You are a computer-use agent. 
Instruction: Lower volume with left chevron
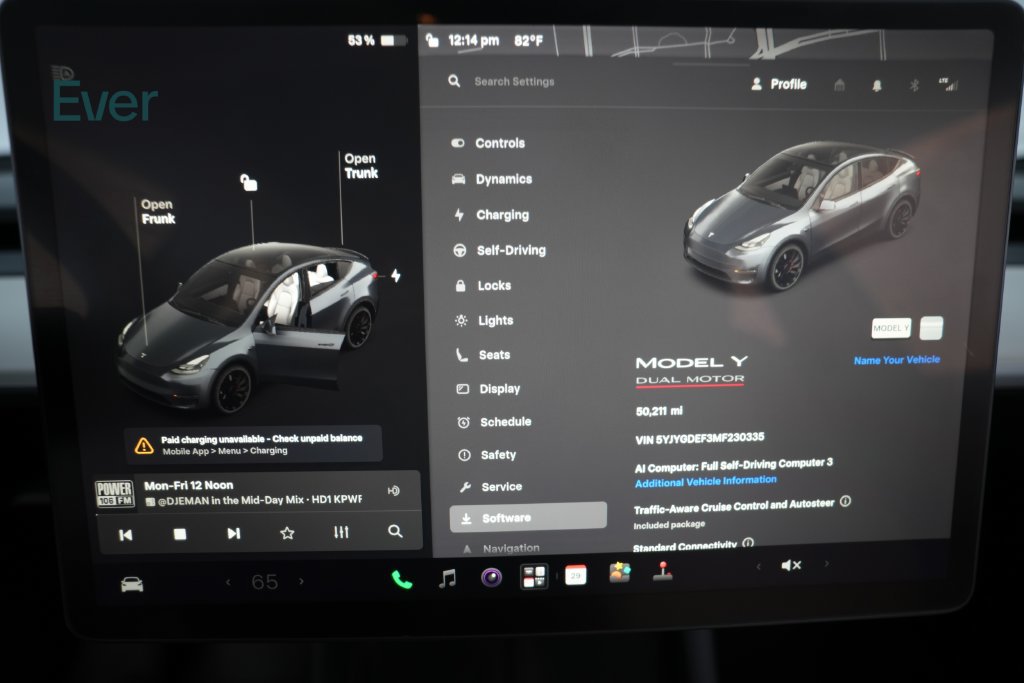(758, 566)
